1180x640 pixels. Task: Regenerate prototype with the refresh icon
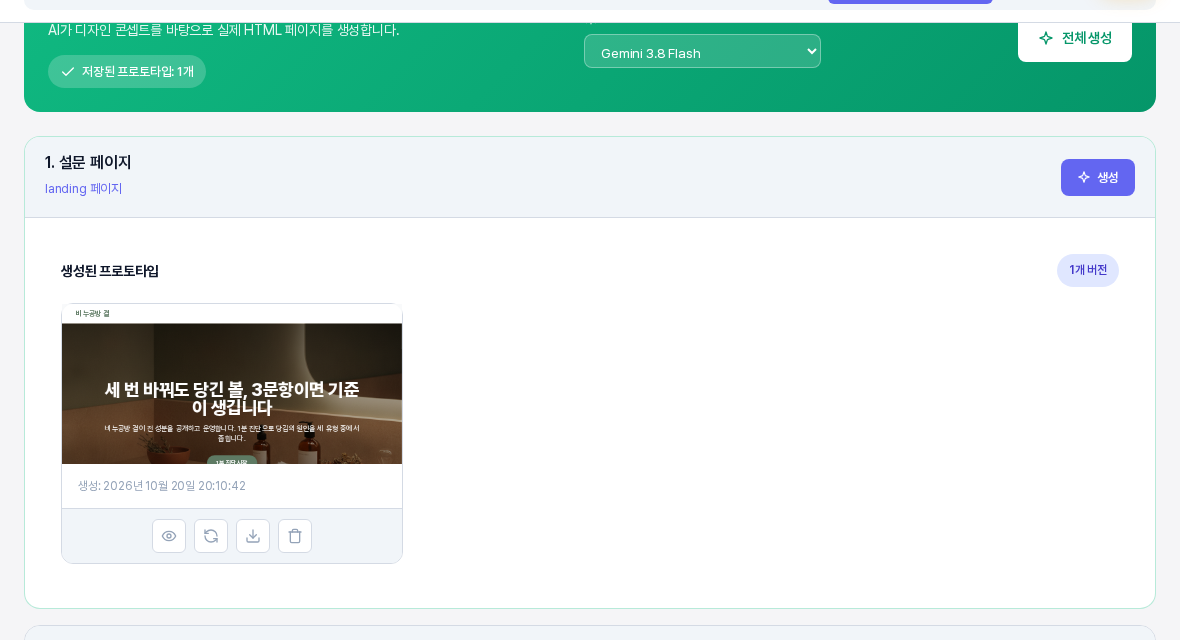click(211, 536)
